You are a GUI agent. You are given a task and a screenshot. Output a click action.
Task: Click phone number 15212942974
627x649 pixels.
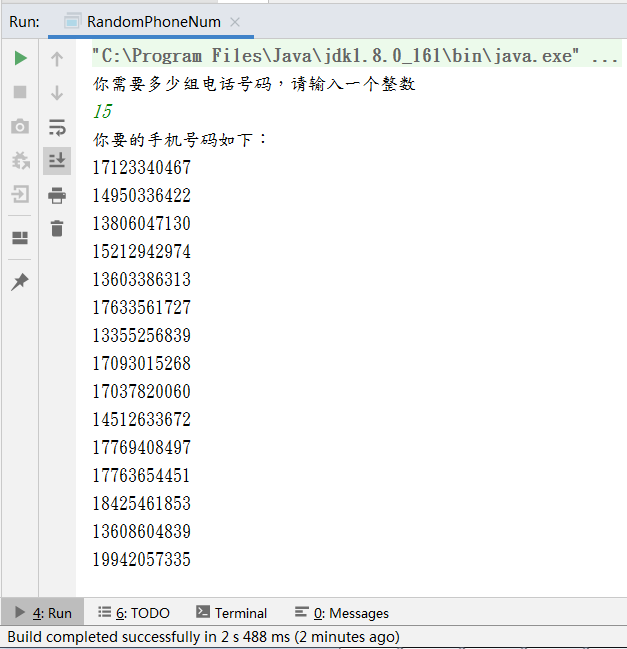click(142, 251)
